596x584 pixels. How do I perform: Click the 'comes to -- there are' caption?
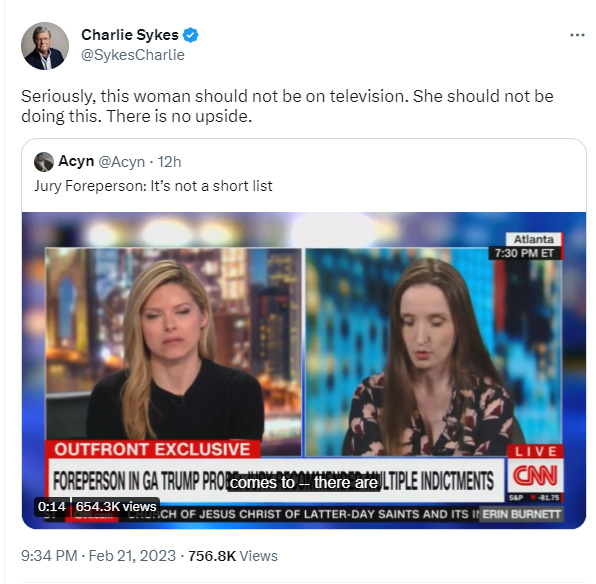coord(304,483)
